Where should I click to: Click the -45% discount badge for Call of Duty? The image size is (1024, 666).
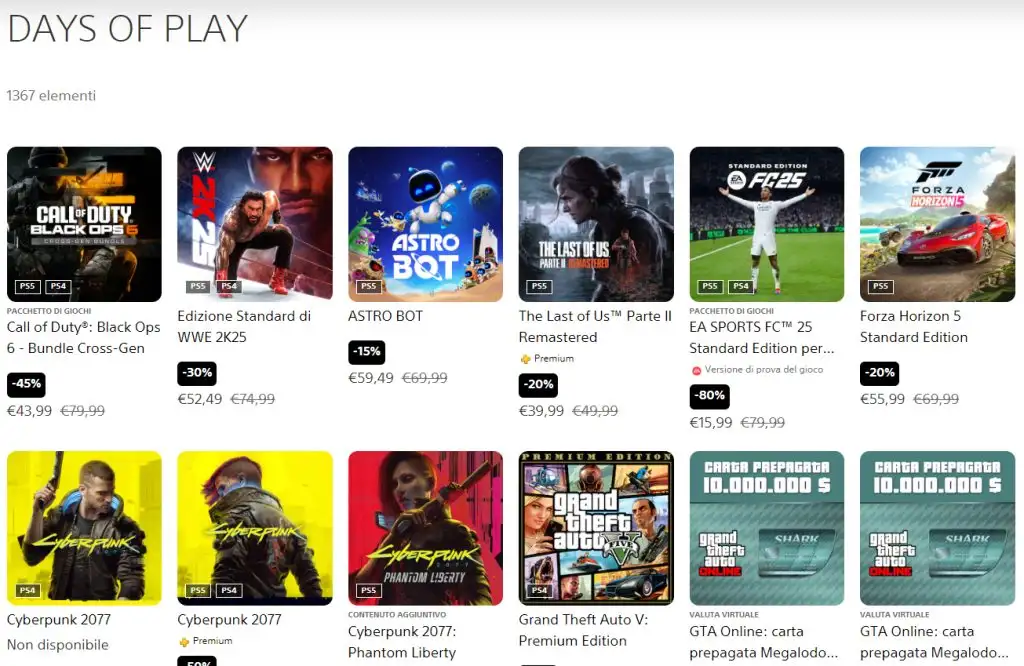[26, 384]
